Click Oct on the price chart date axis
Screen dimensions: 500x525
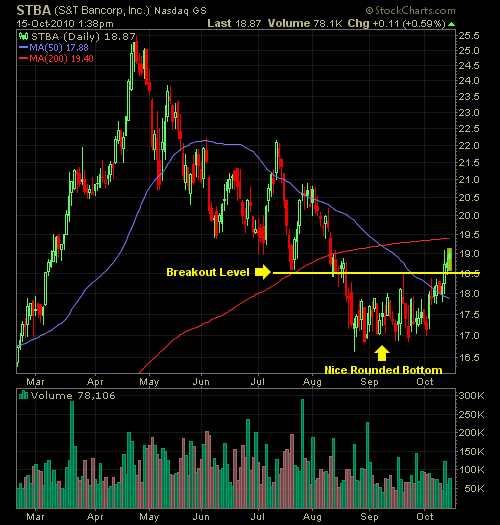(425, 382)
